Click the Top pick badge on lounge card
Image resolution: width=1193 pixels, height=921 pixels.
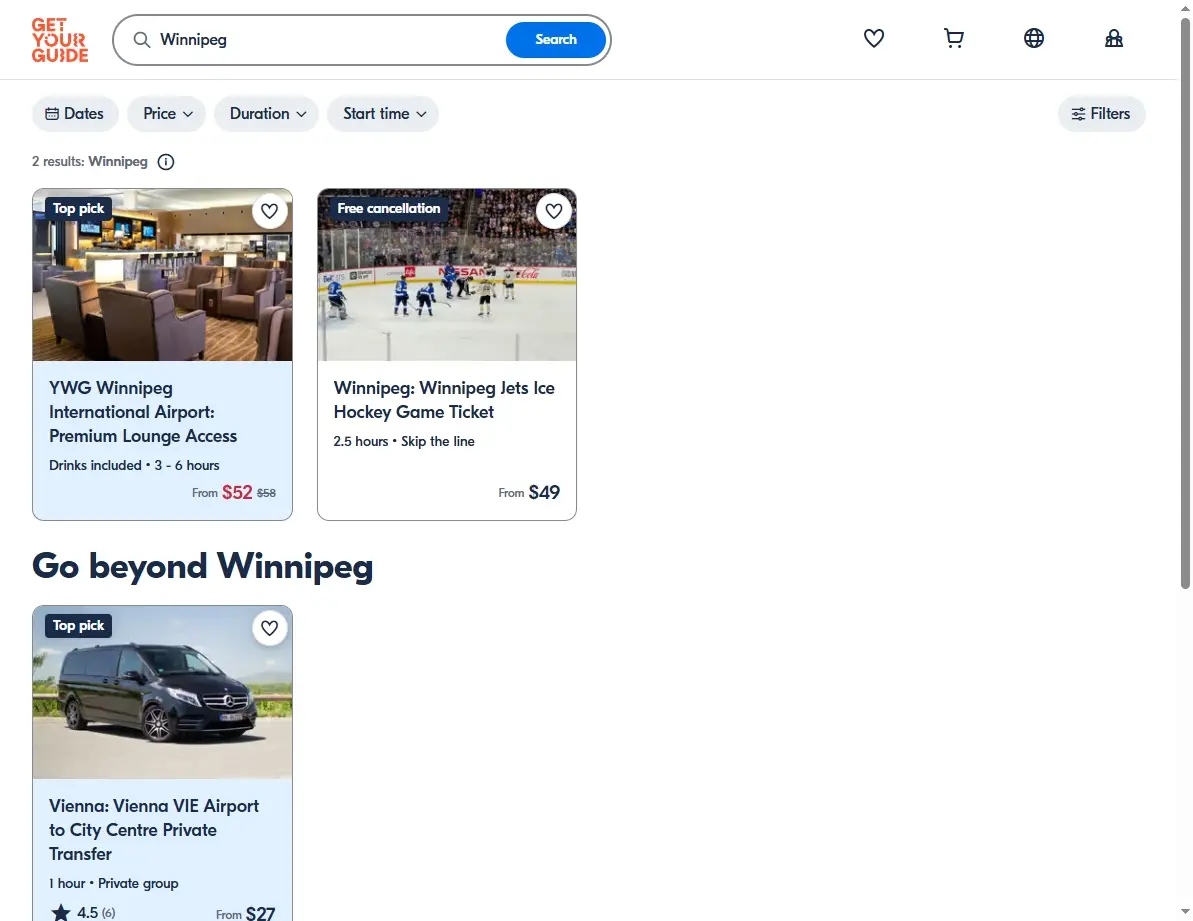click(x=78, y=208)
